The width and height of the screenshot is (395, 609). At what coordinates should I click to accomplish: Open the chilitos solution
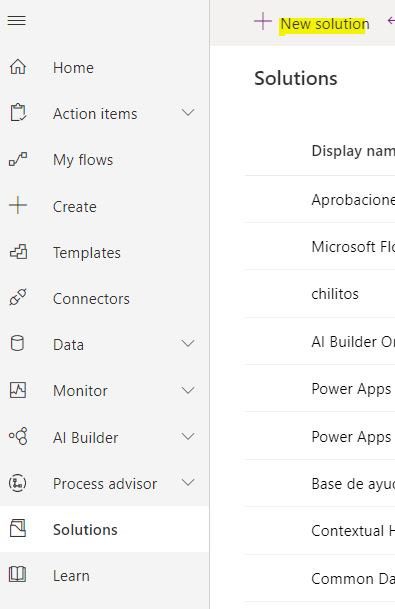pyautogui.click(x=335, y=294)
